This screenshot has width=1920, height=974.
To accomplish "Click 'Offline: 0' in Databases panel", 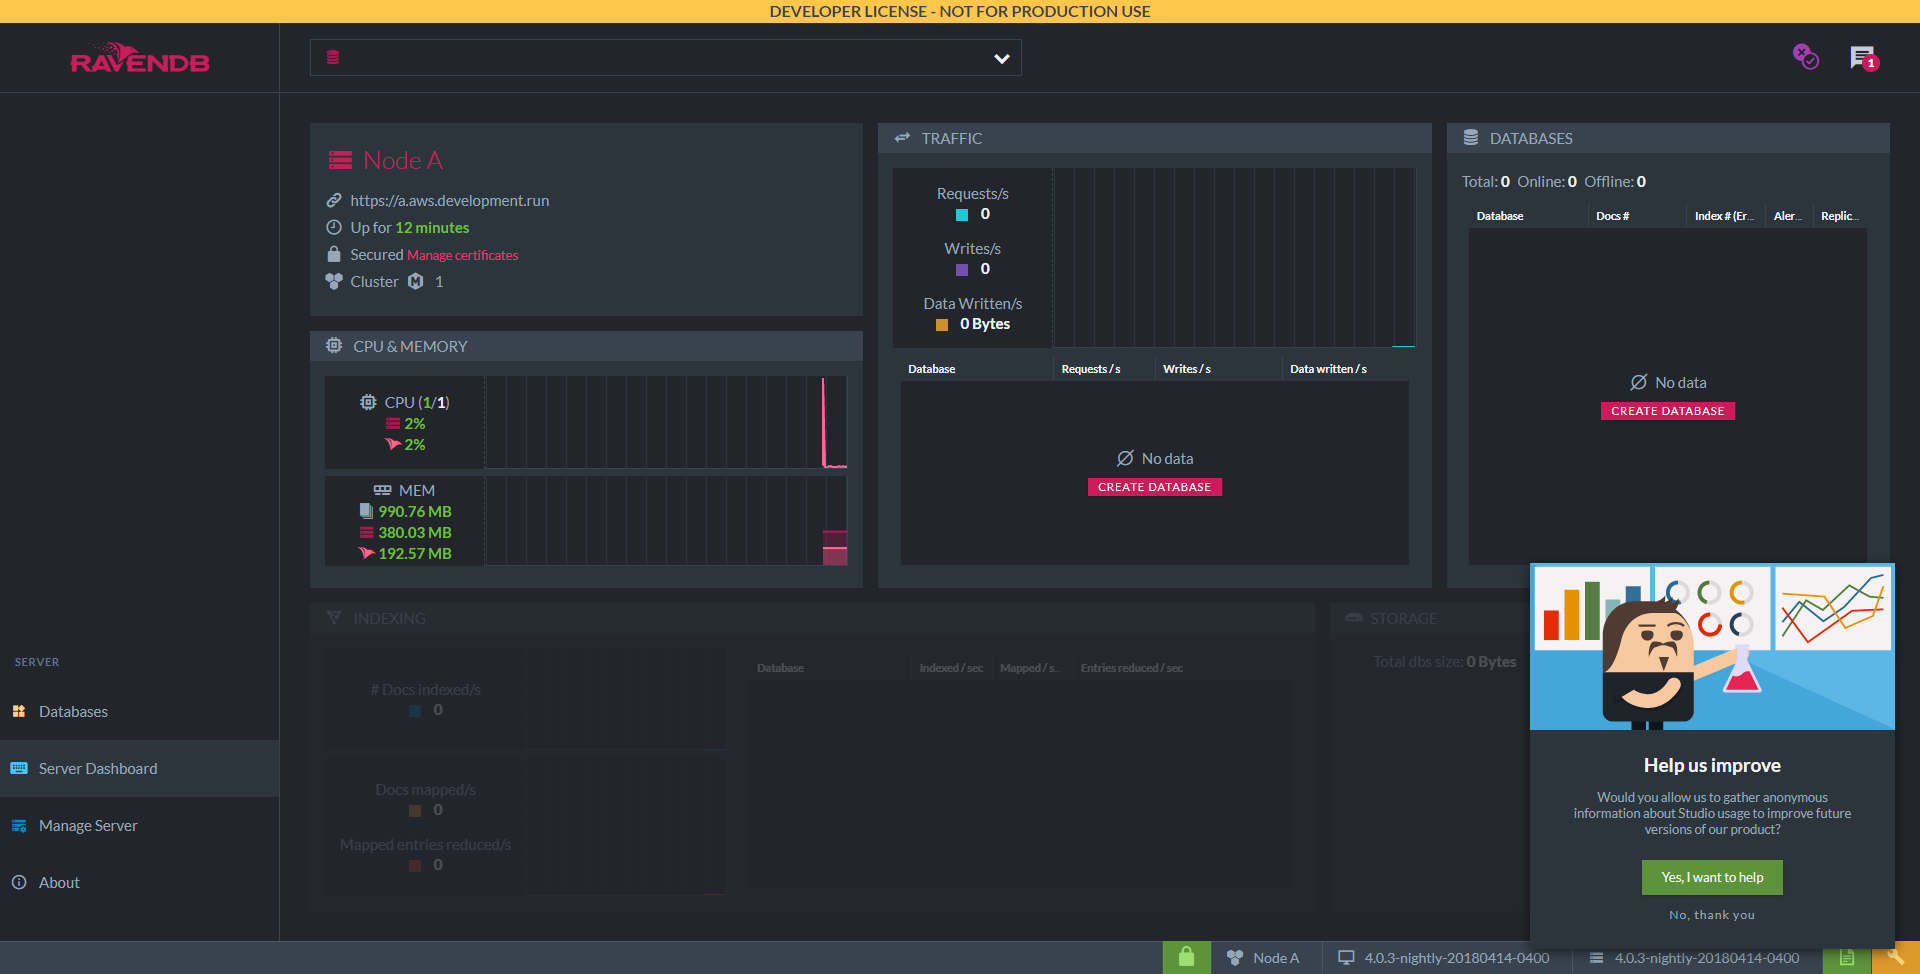I will click(1615, 181).
